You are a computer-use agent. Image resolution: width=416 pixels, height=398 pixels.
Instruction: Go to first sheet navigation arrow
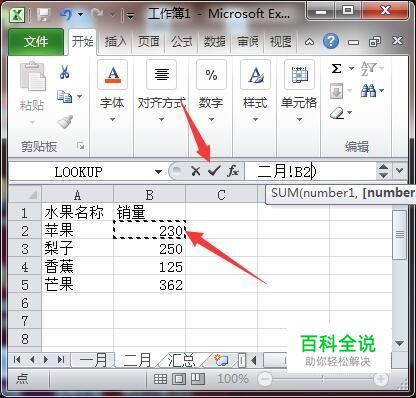[17, 359]
